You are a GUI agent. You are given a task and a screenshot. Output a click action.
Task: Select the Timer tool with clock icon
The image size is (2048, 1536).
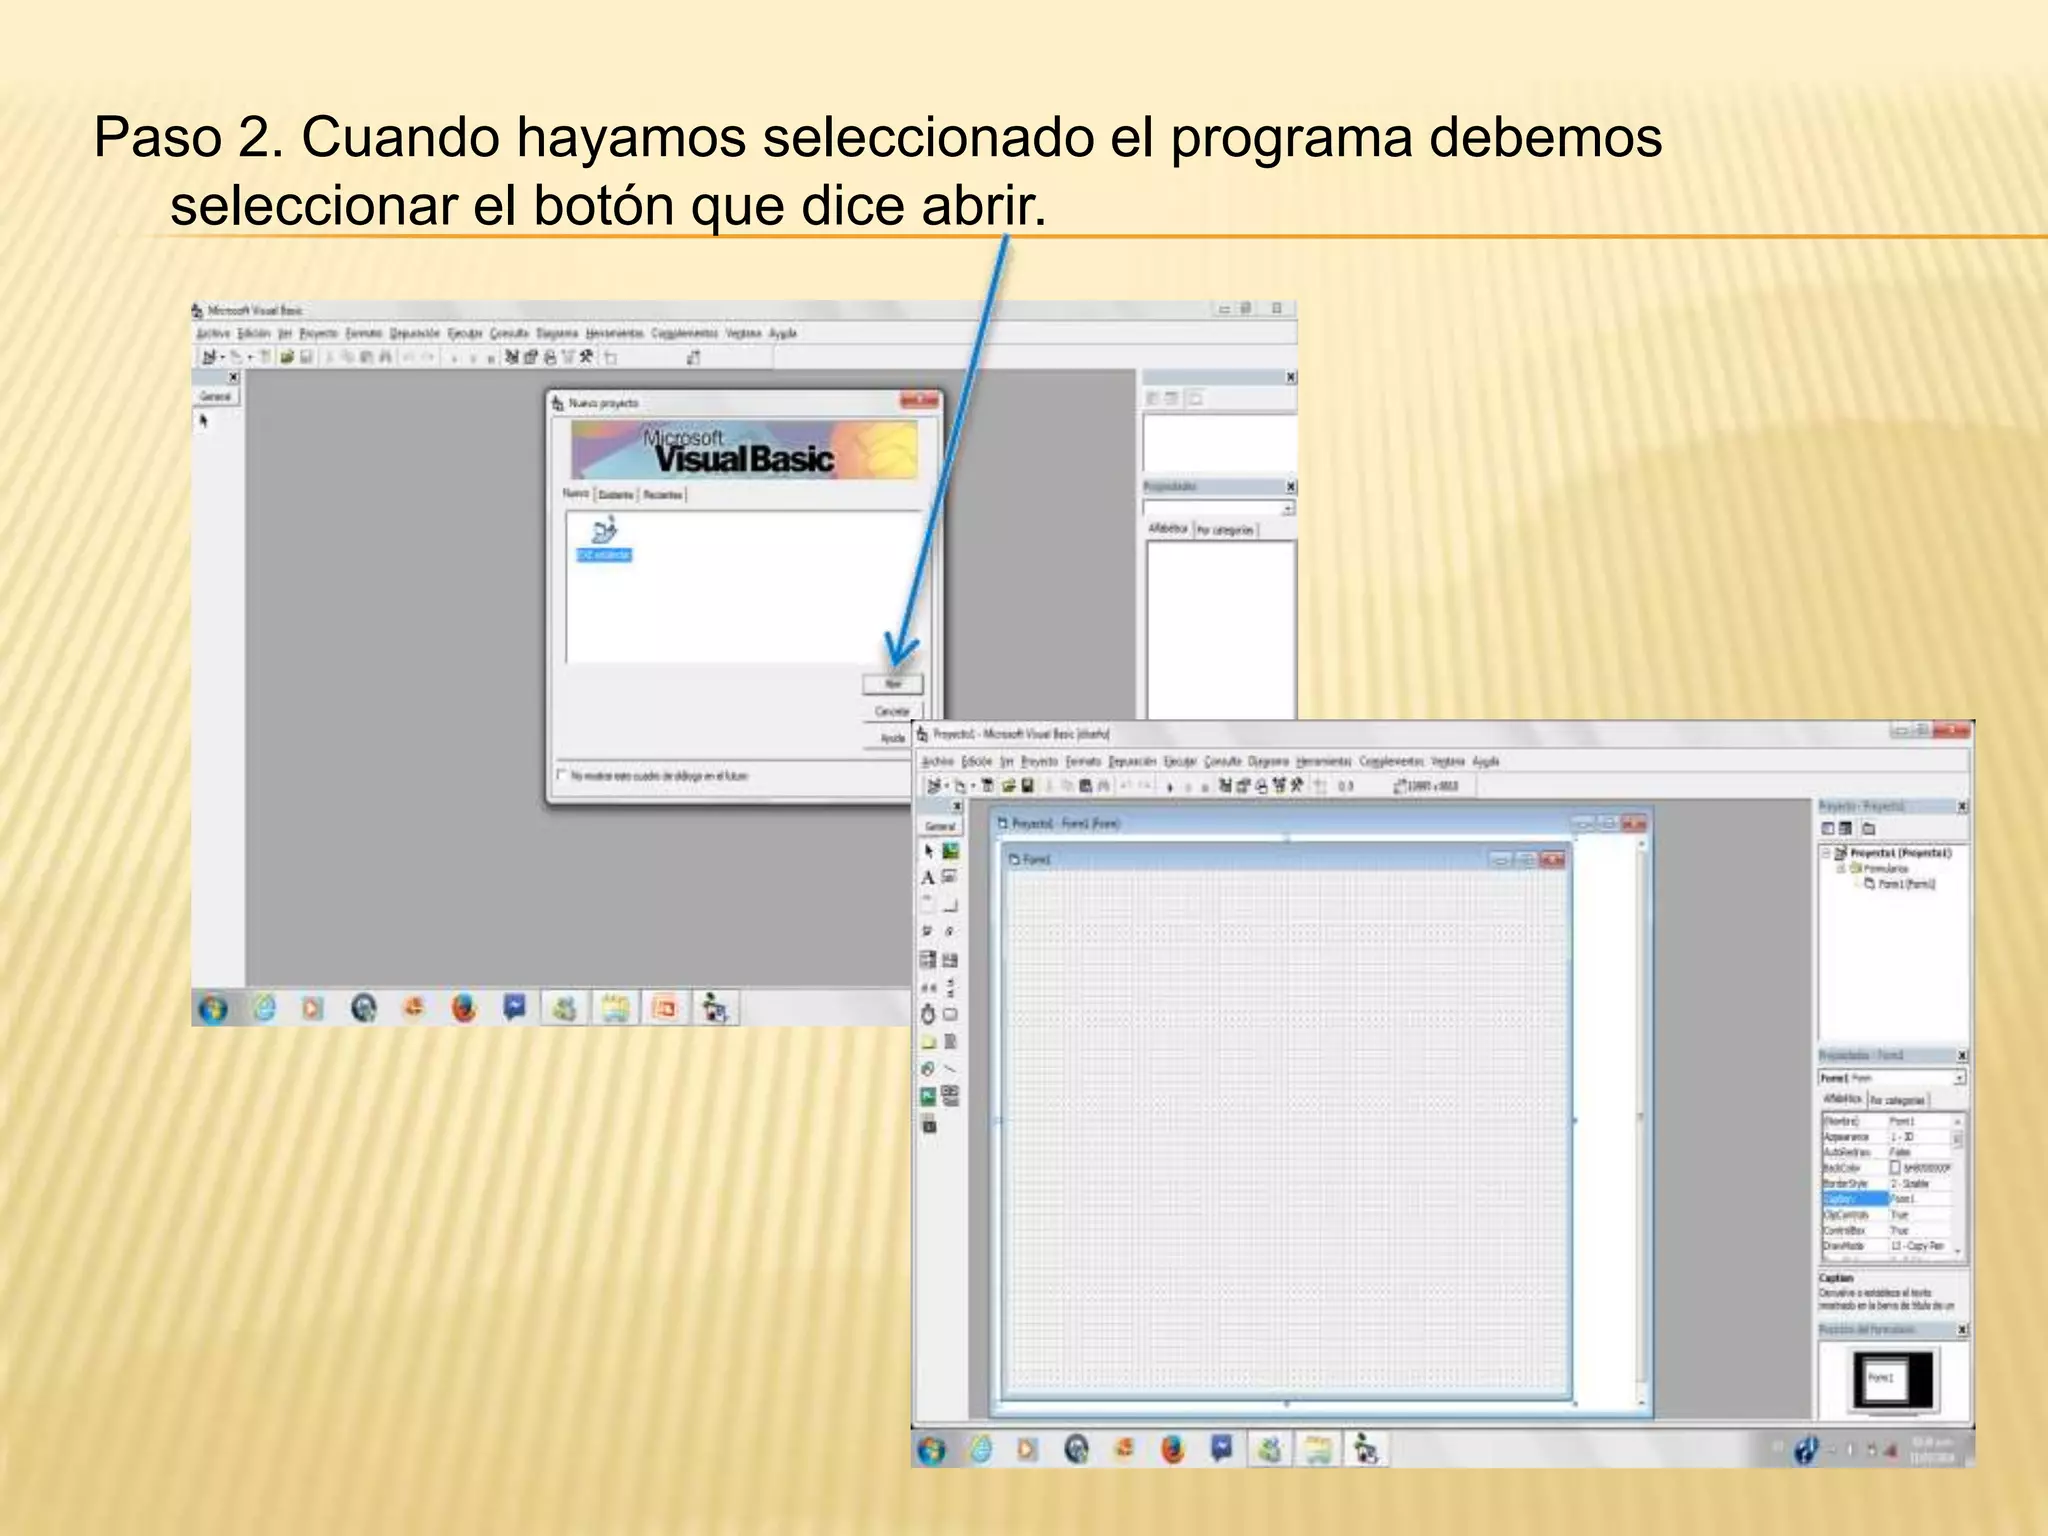coord(928,1014)
